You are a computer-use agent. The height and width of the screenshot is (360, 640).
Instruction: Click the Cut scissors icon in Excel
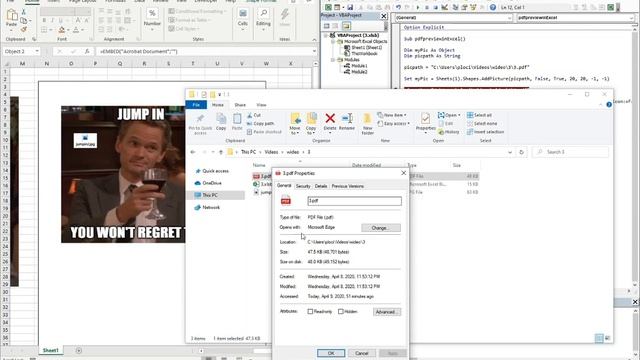24,12
